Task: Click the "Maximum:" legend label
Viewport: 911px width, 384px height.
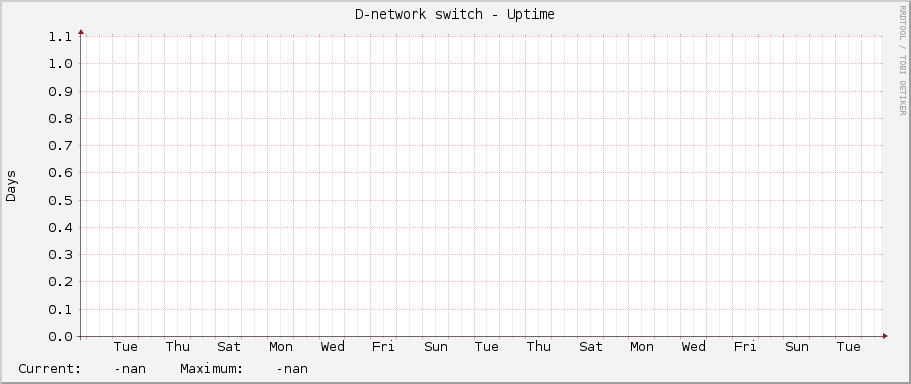Action: tap(211, 369)
